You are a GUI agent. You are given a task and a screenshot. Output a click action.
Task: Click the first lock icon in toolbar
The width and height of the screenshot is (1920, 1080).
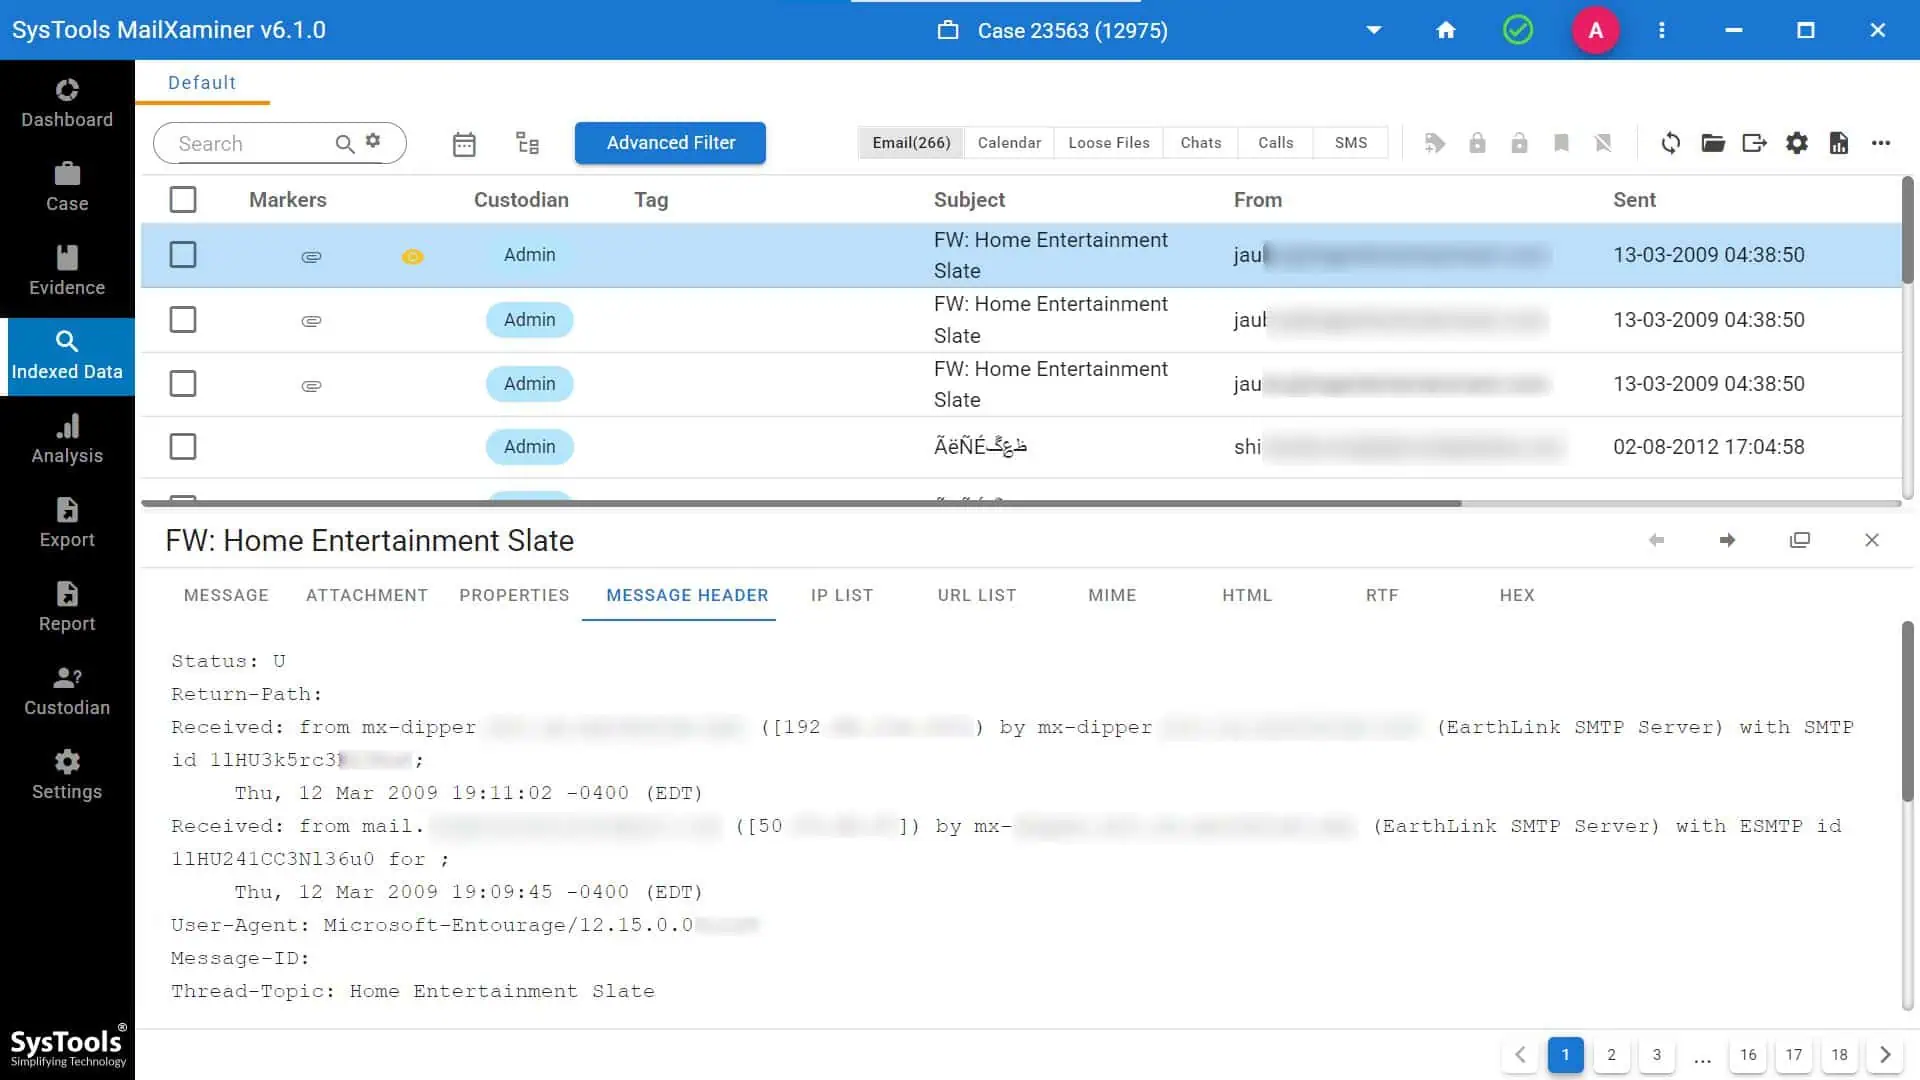[1477, 143]
